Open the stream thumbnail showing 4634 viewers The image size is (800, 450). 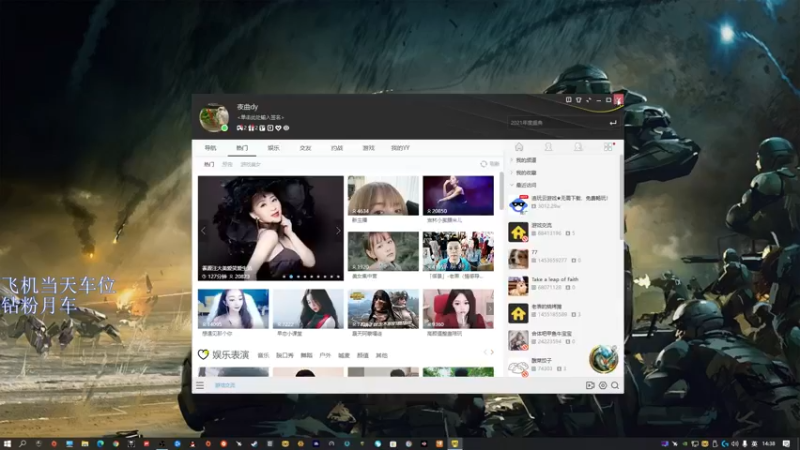383,195
